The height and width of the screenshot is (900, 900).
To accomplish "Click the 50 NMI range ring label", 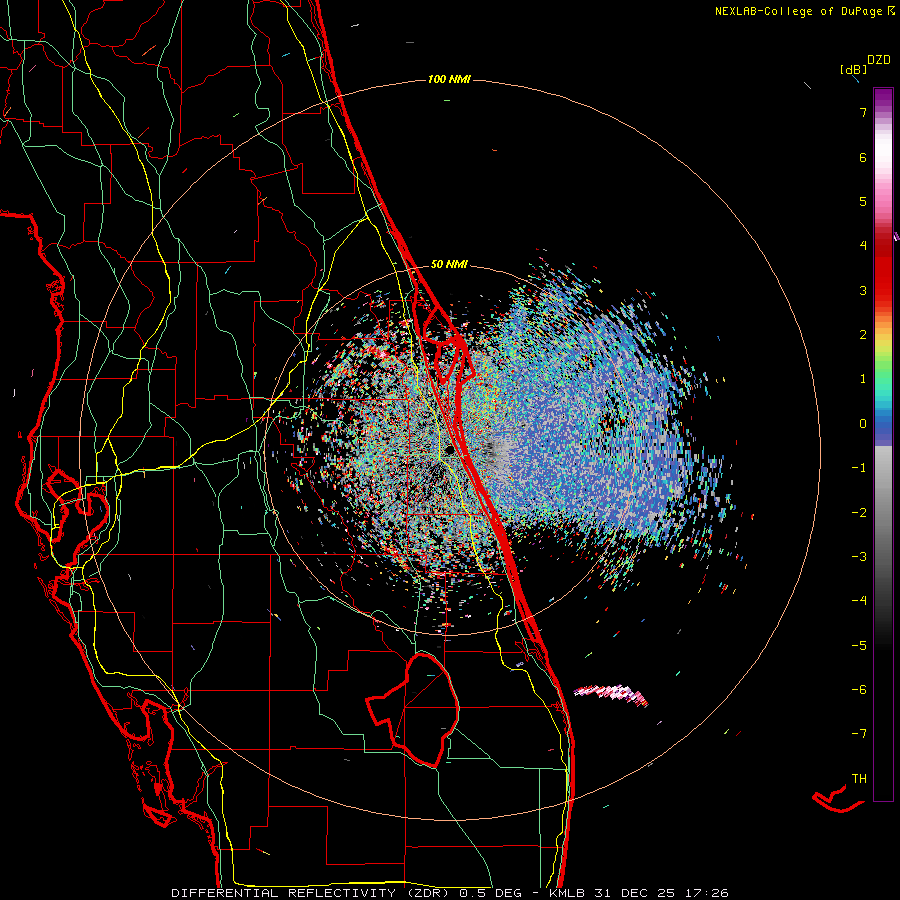I will pyautogui.click(x=449, y=264).
